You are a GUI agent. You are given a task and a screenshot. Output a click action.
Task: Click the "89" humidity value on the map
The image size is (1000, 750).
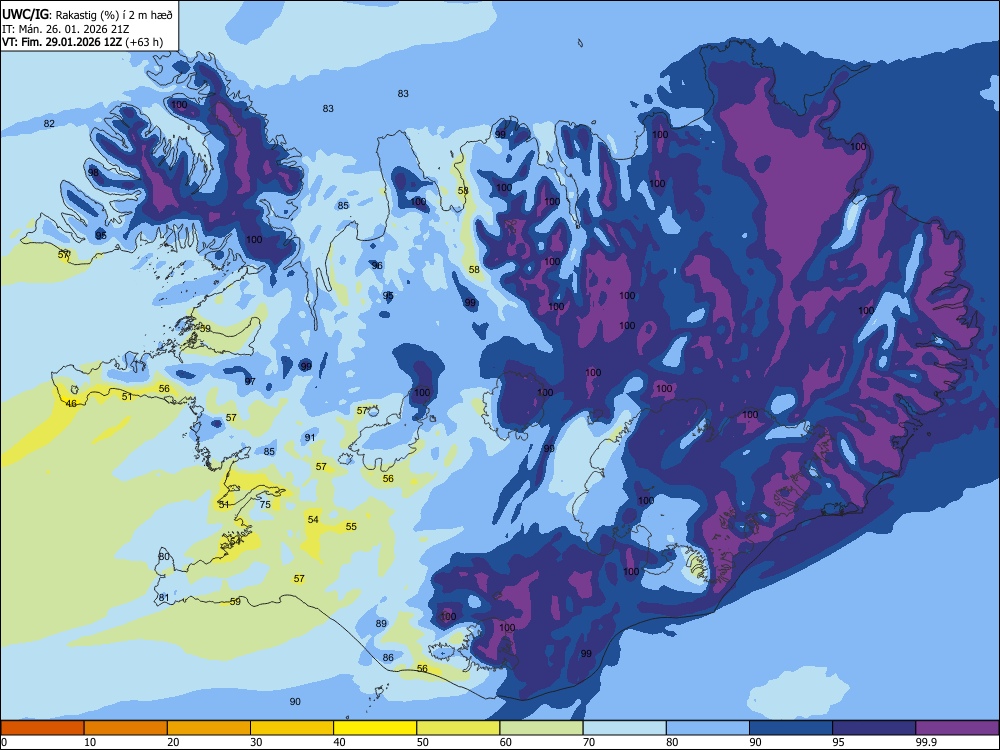pyautogui.click(x=381, y=624)
